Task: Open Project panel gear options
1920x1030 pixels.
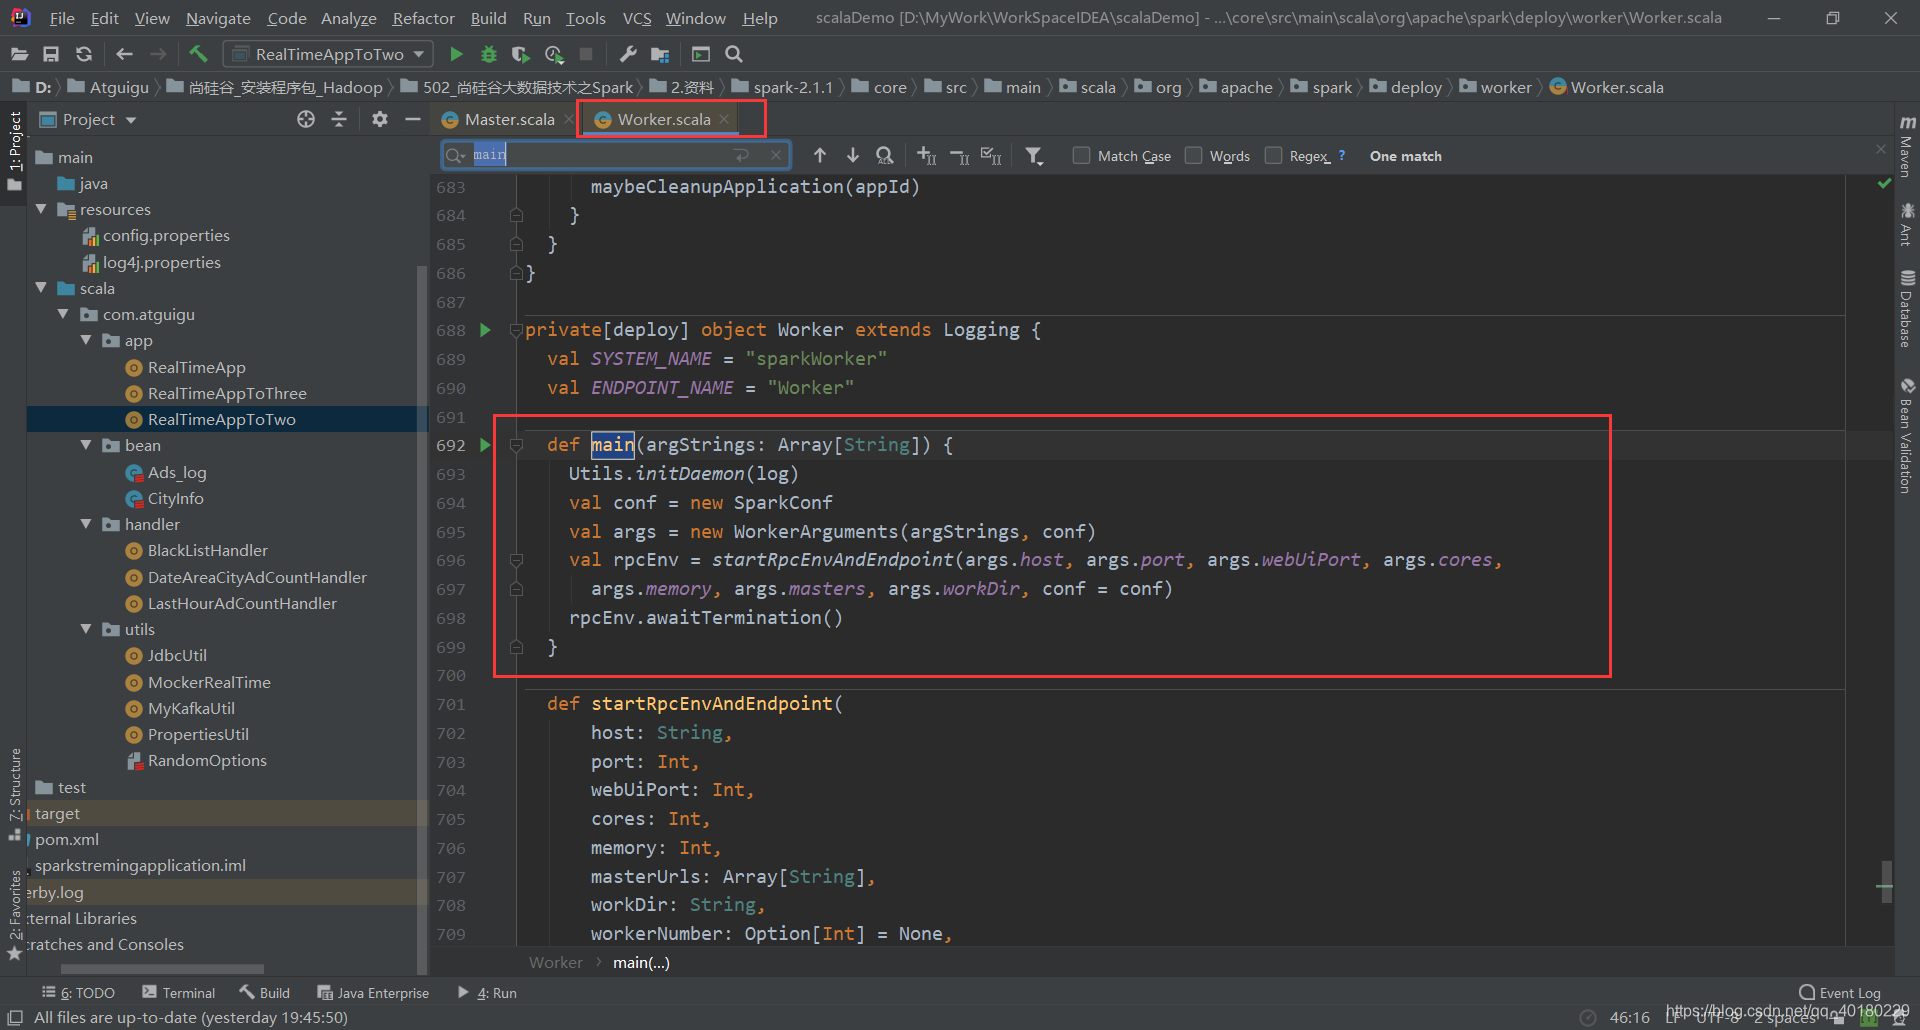Action: pos(380,119)
